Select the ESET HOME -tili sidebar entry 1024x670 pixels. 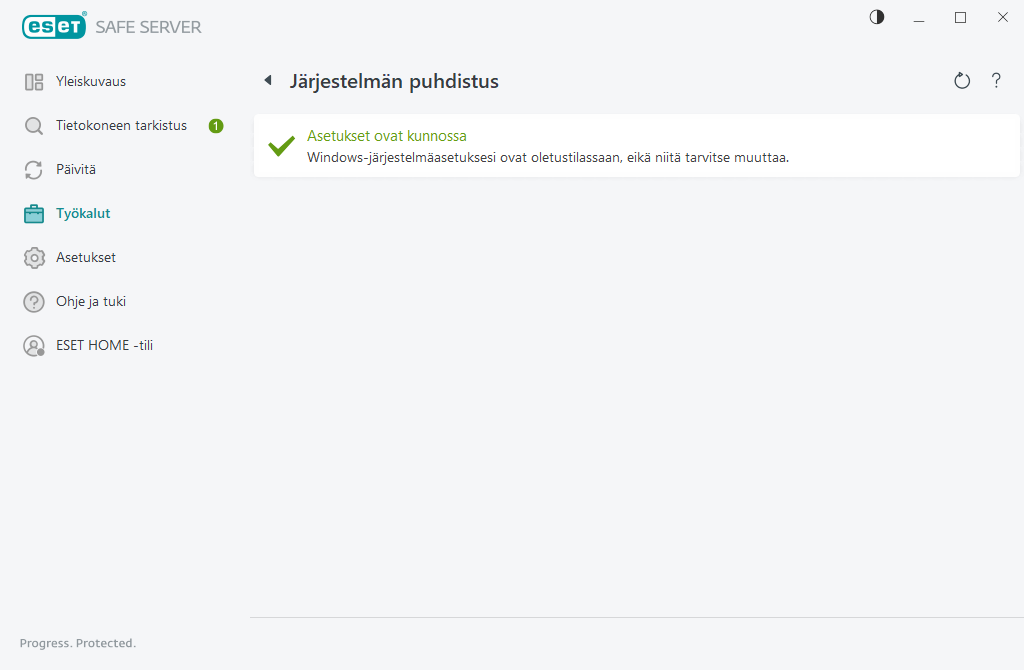(x=106, y=345)
